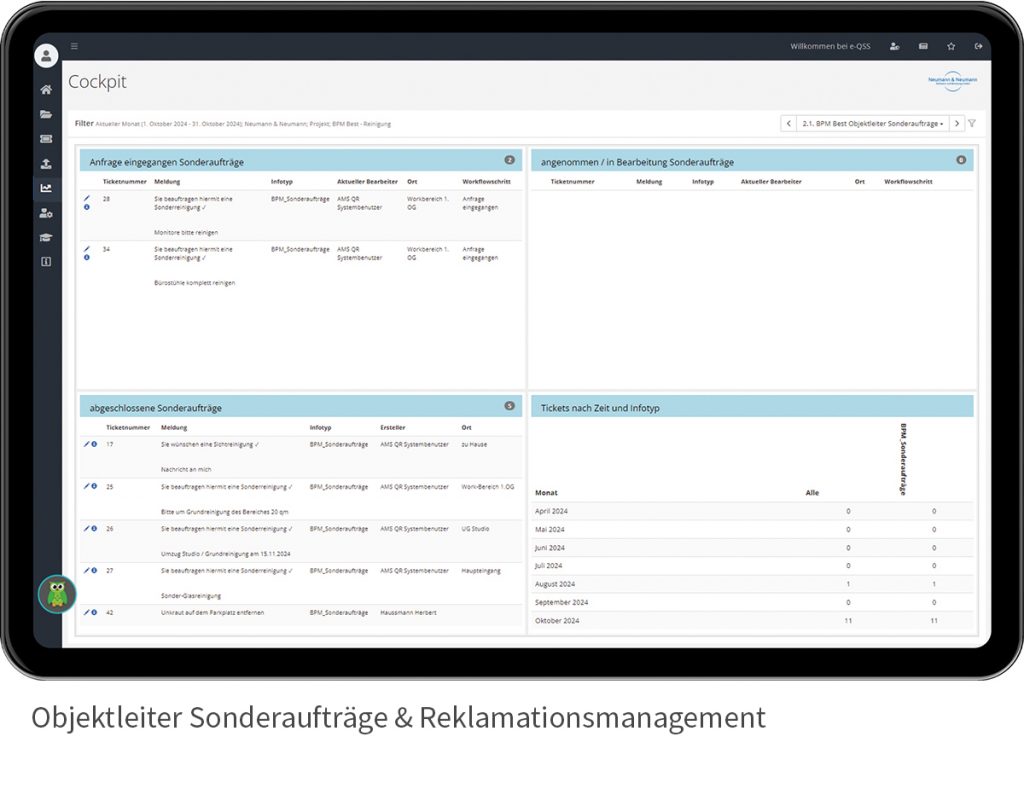This screenshot has width=1024, height=789.
Task: Click the info icon on ticket 42
Action: point(93,613)
